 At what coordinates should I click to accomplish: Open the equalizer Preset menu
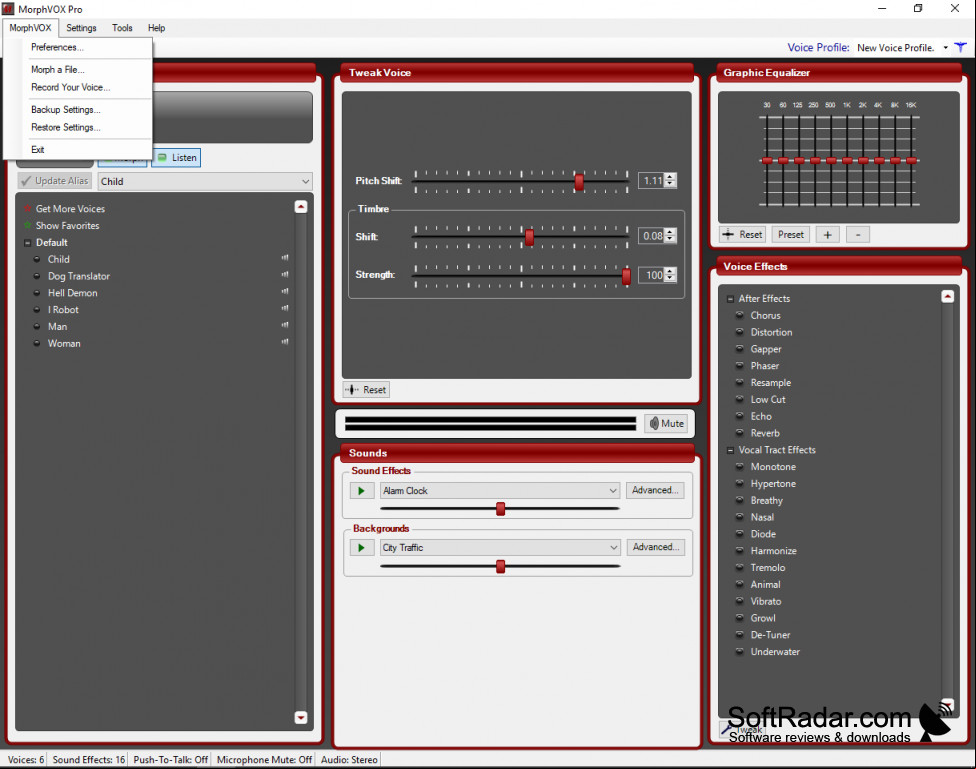coord(791,235)
